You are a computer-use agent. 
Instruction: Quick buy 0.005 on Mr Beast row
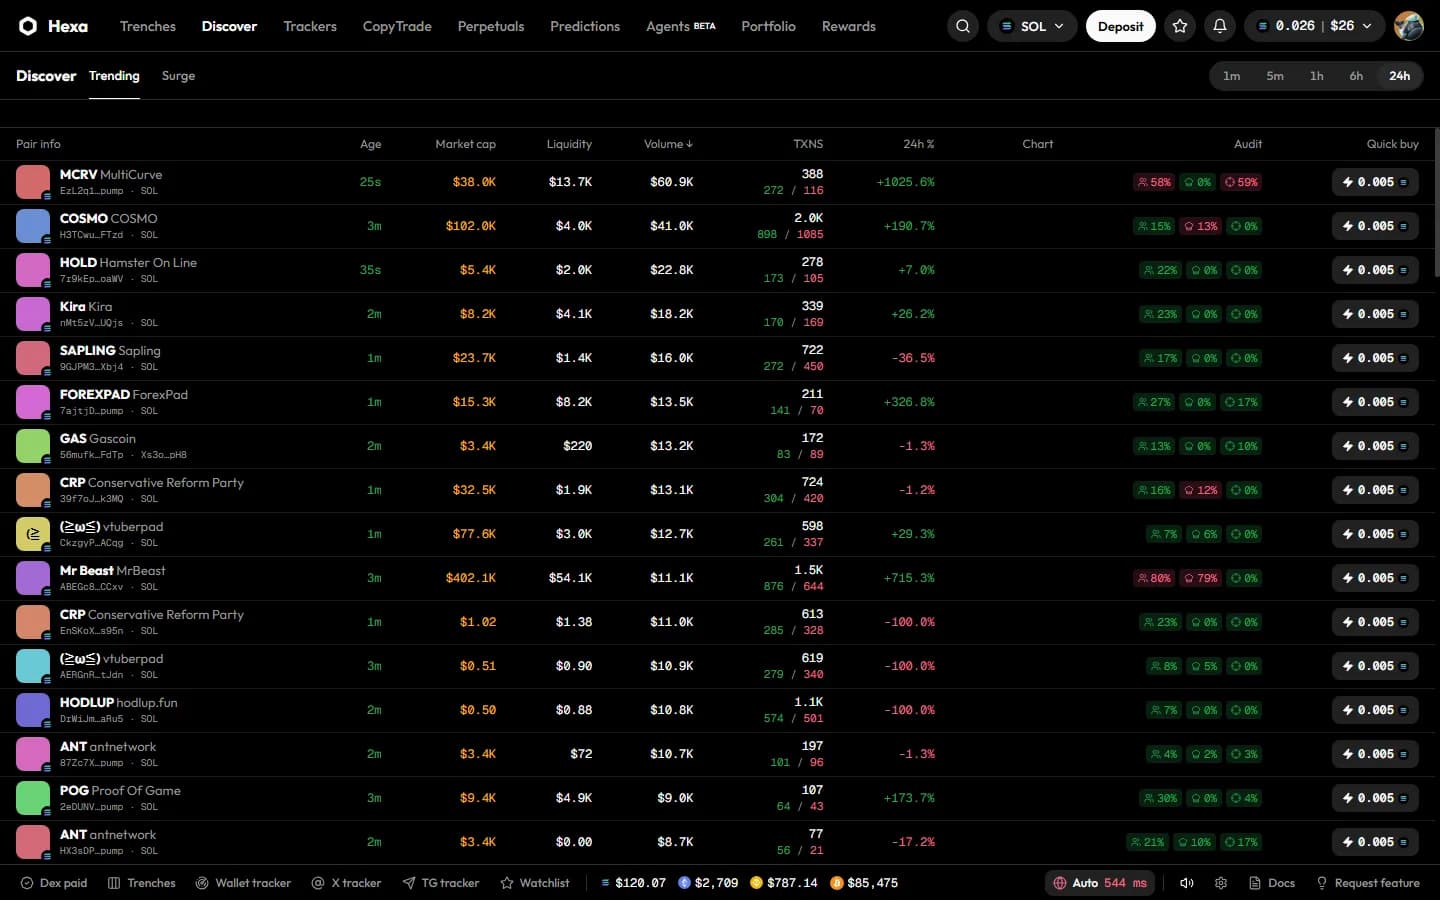[x=1375, y=578]
